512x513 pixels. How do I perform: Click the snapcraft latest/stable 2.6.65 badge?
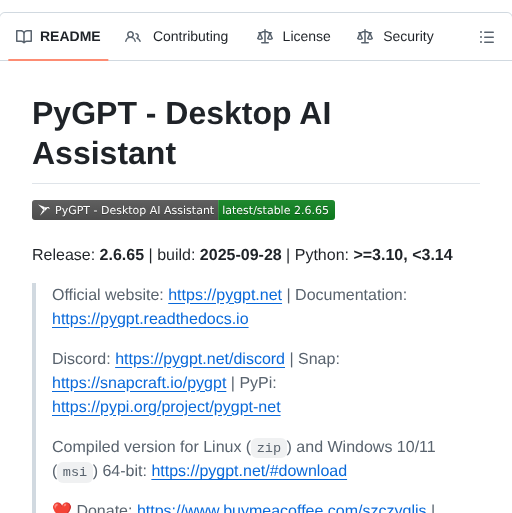(x=183, y=210)
